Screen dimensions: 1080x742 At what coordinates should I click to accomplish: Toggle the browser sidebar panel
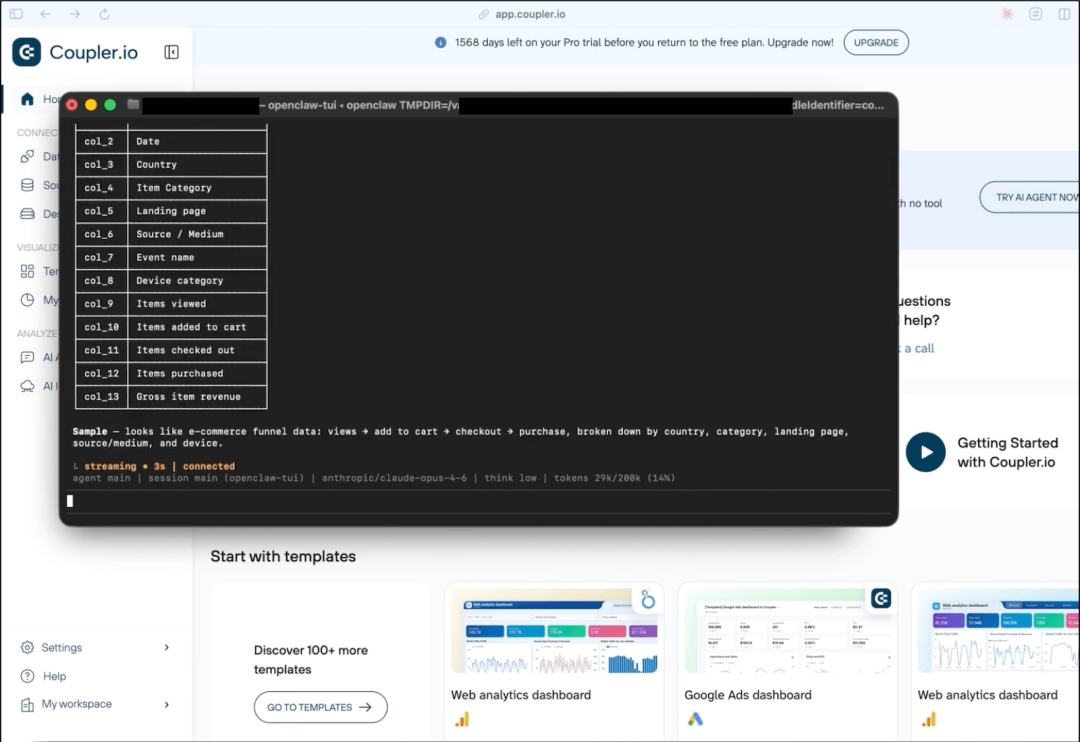pos(16,14)
